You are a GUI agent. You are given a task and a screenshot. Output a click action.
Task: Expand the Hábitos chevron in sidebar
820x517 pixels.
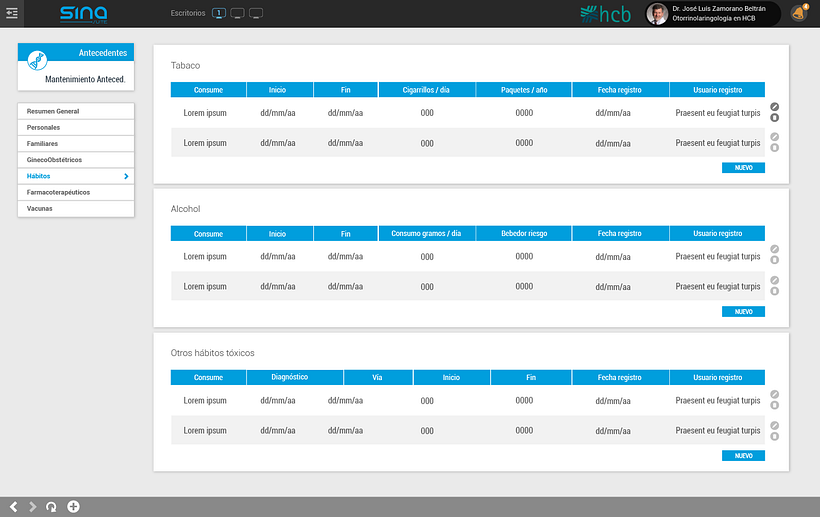click(126, 176)
